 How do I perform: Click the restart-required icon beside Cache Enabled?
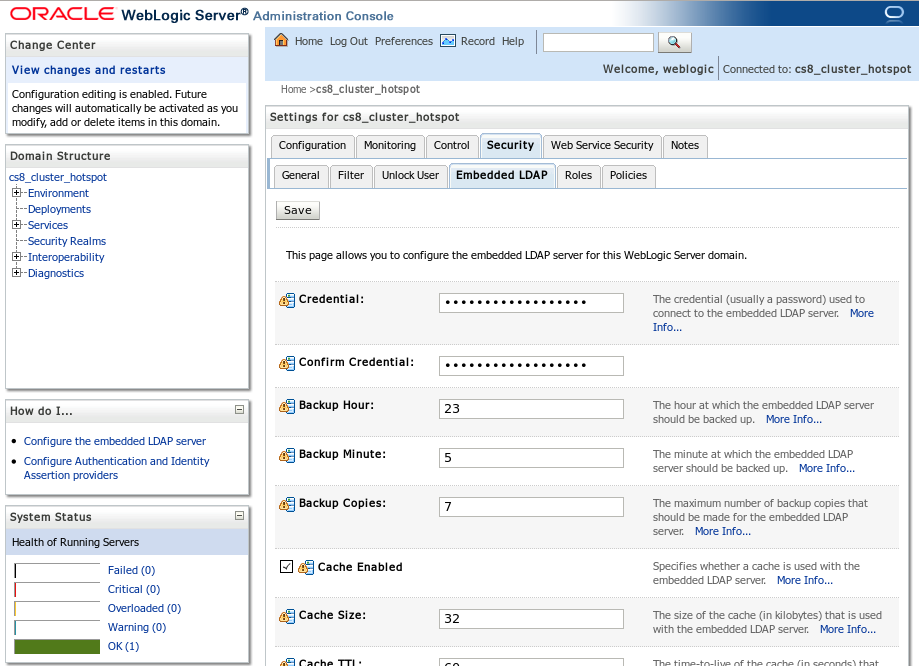pyautogui.click(x=306, y=568)
